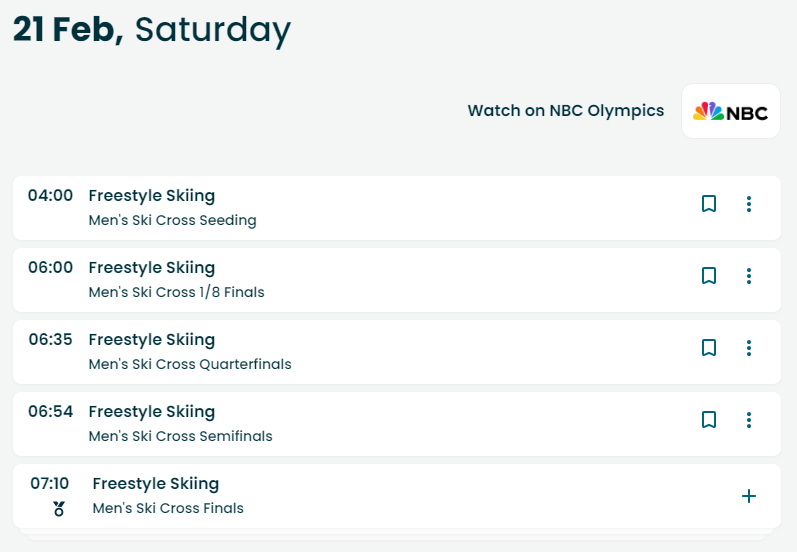Click the 07:10 time label
The width and height of the screenshot is (797, 552).
(x=49, y=483)
